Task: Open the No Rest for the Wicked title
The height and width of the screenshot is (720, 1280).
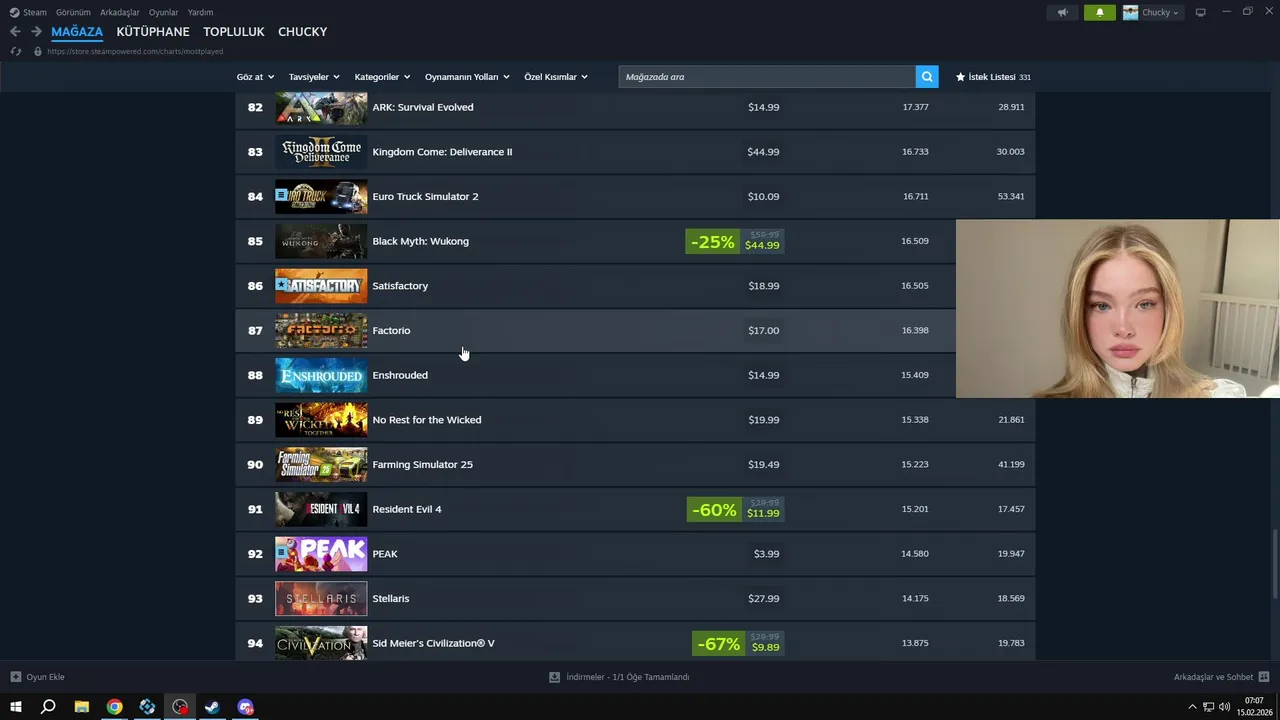Action: pyautogui.click(x=426, y=420)
